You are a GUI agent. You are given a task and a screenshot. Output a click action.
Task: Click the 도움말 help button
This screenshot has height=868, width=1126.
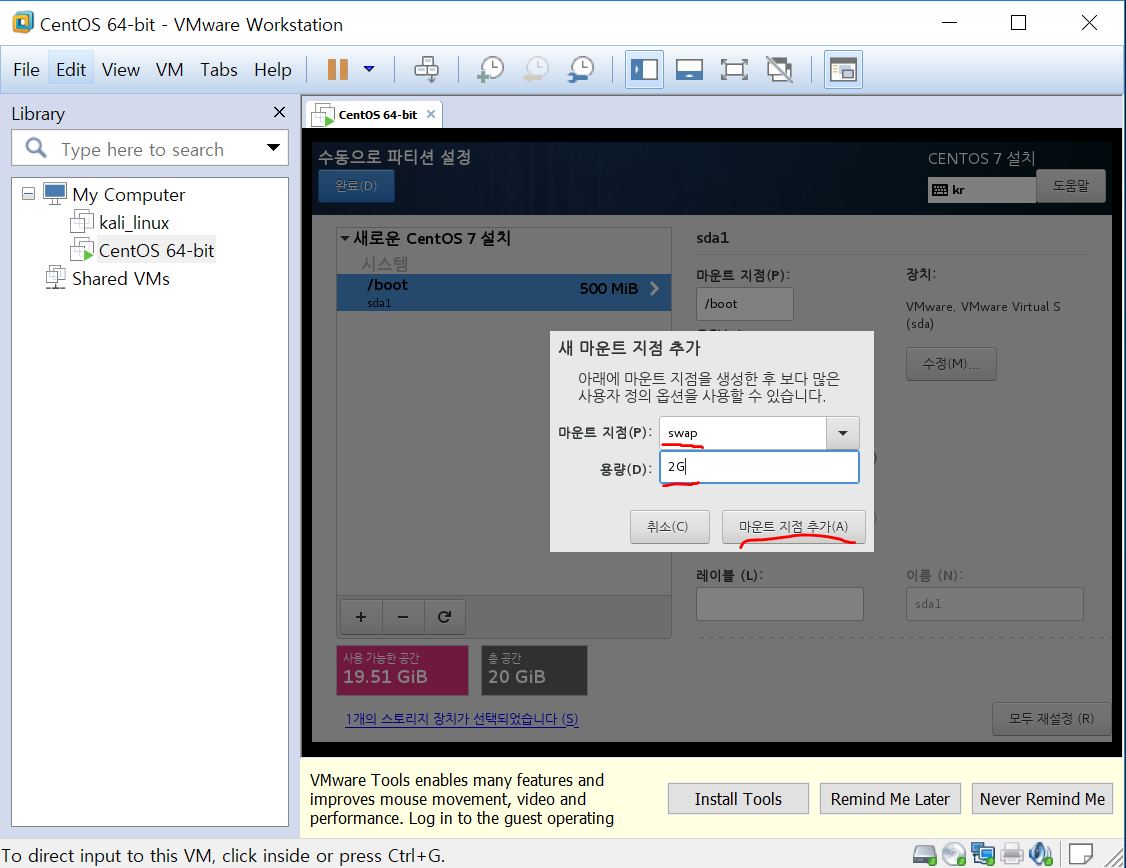pyautogui.click(x=1070, y=186)
